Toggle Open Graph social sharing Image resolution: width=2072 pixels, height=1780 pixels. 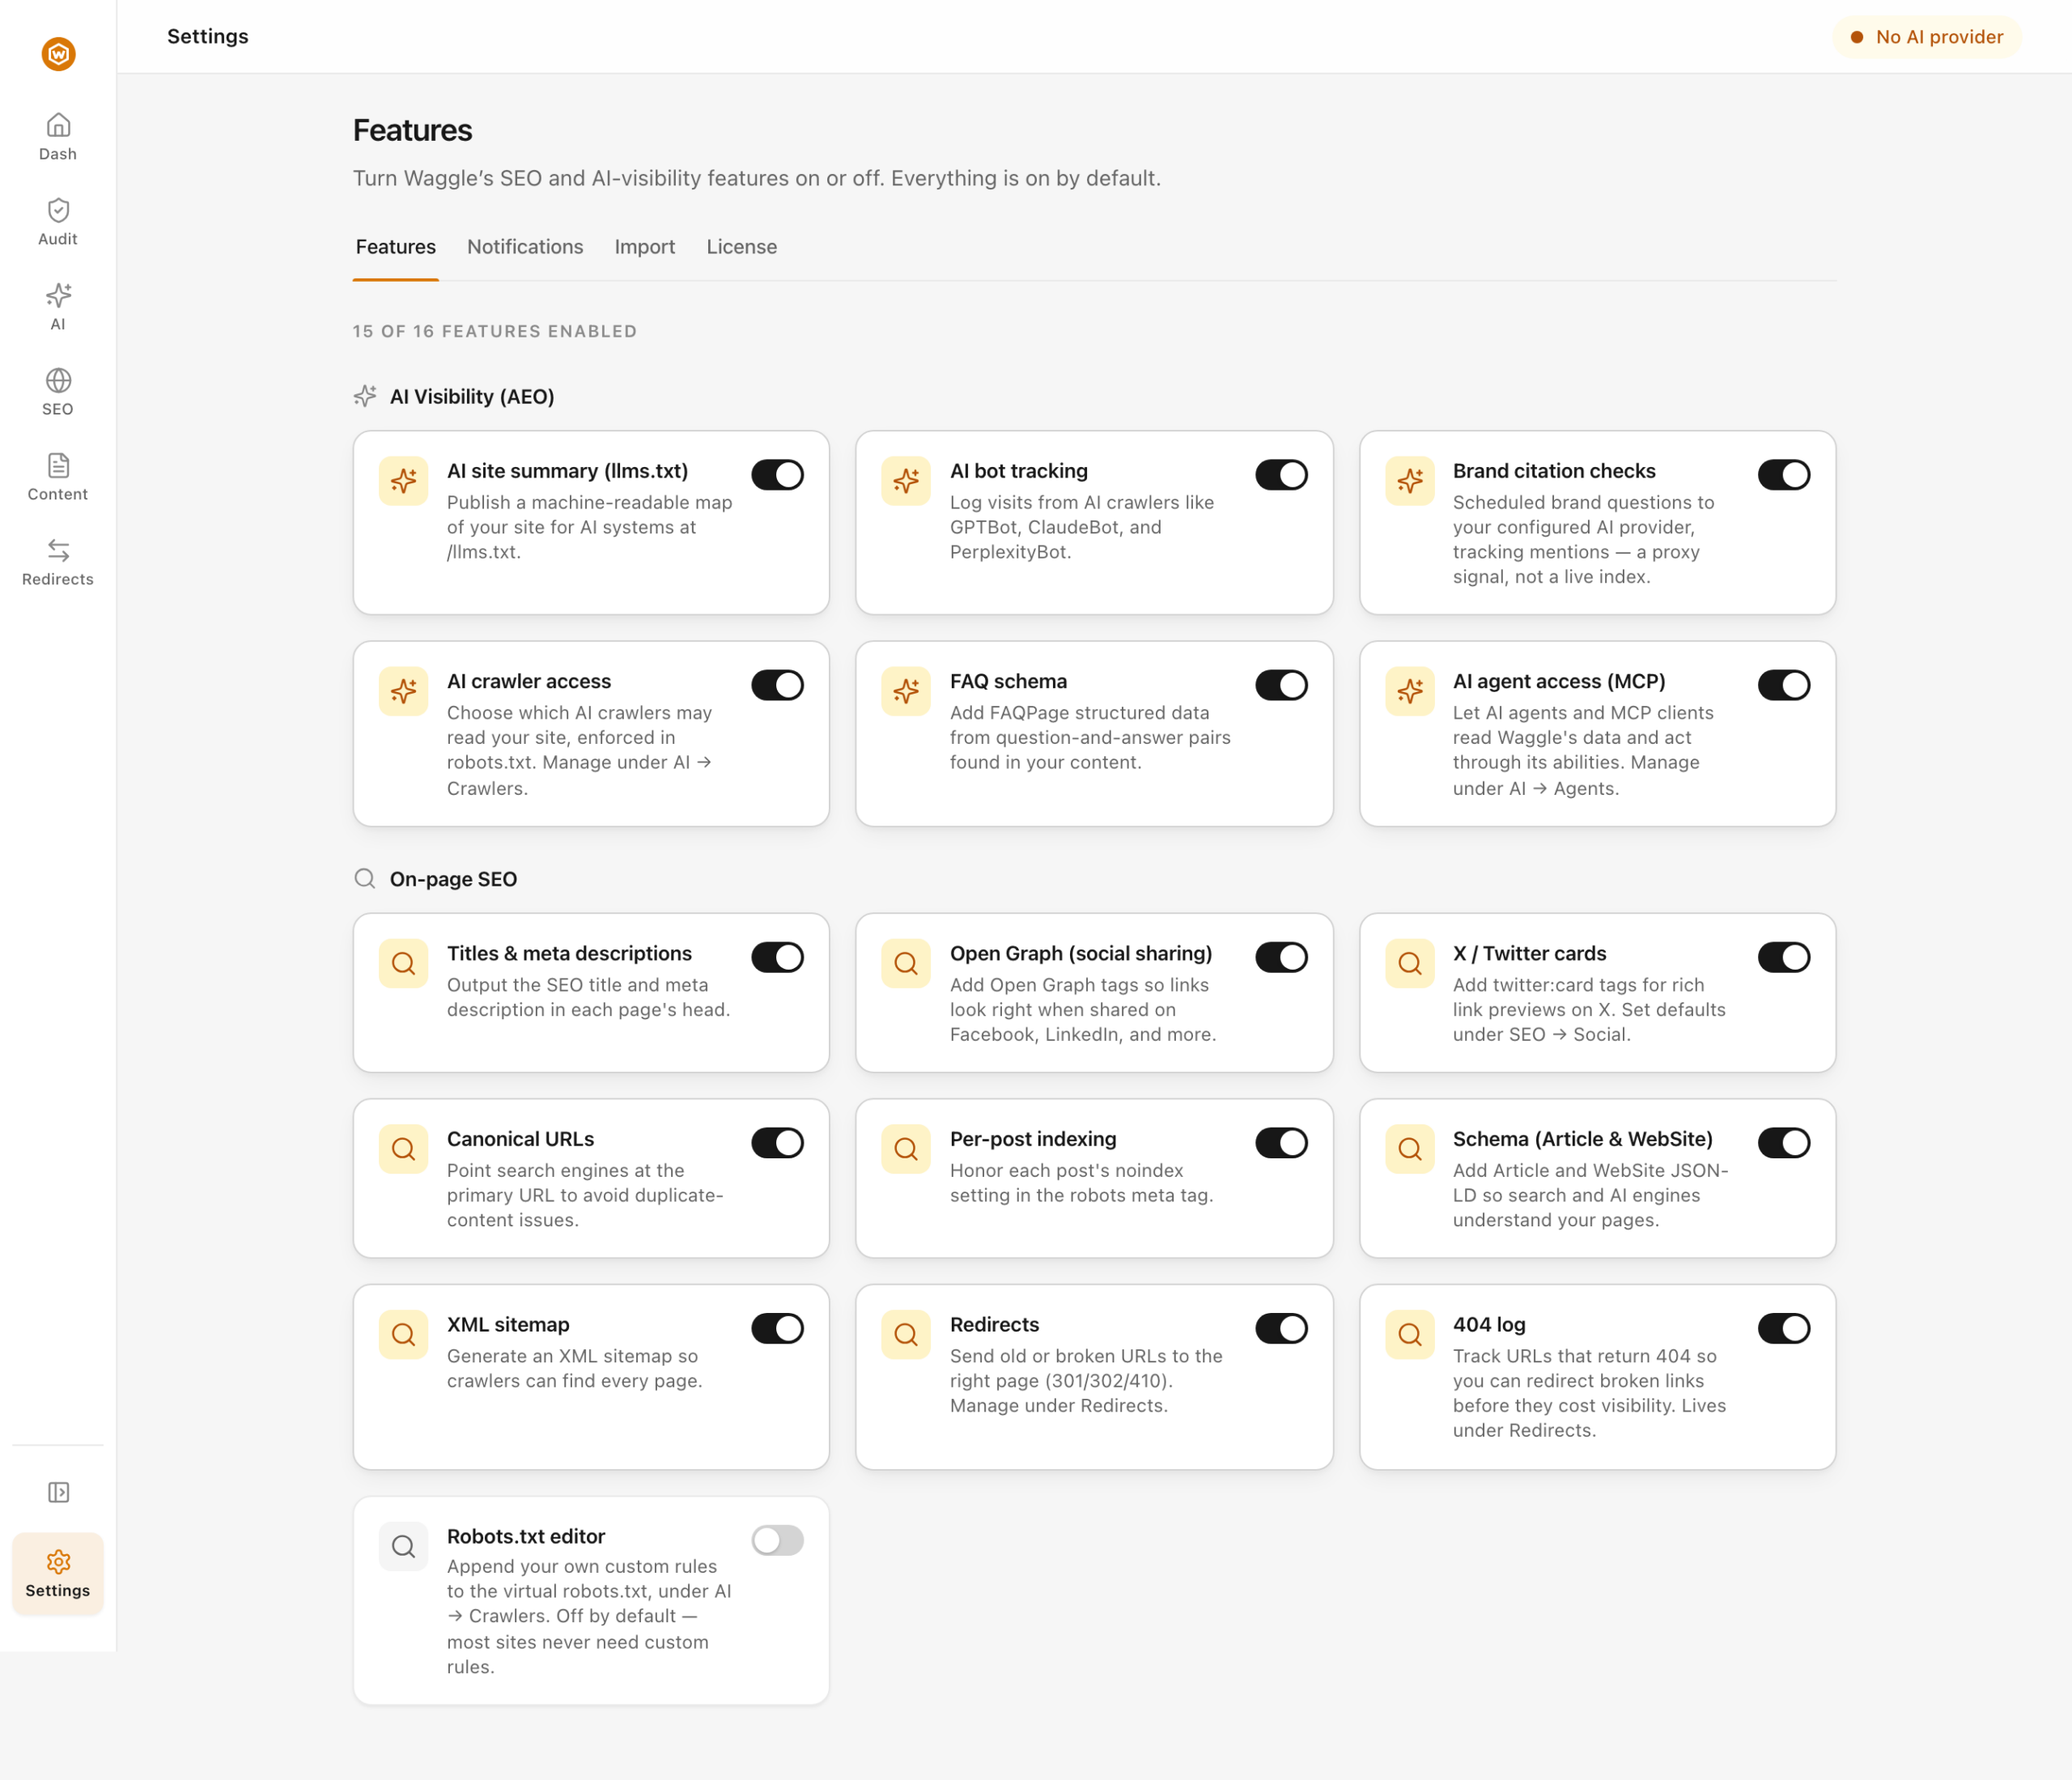(x=1281, y=957)
